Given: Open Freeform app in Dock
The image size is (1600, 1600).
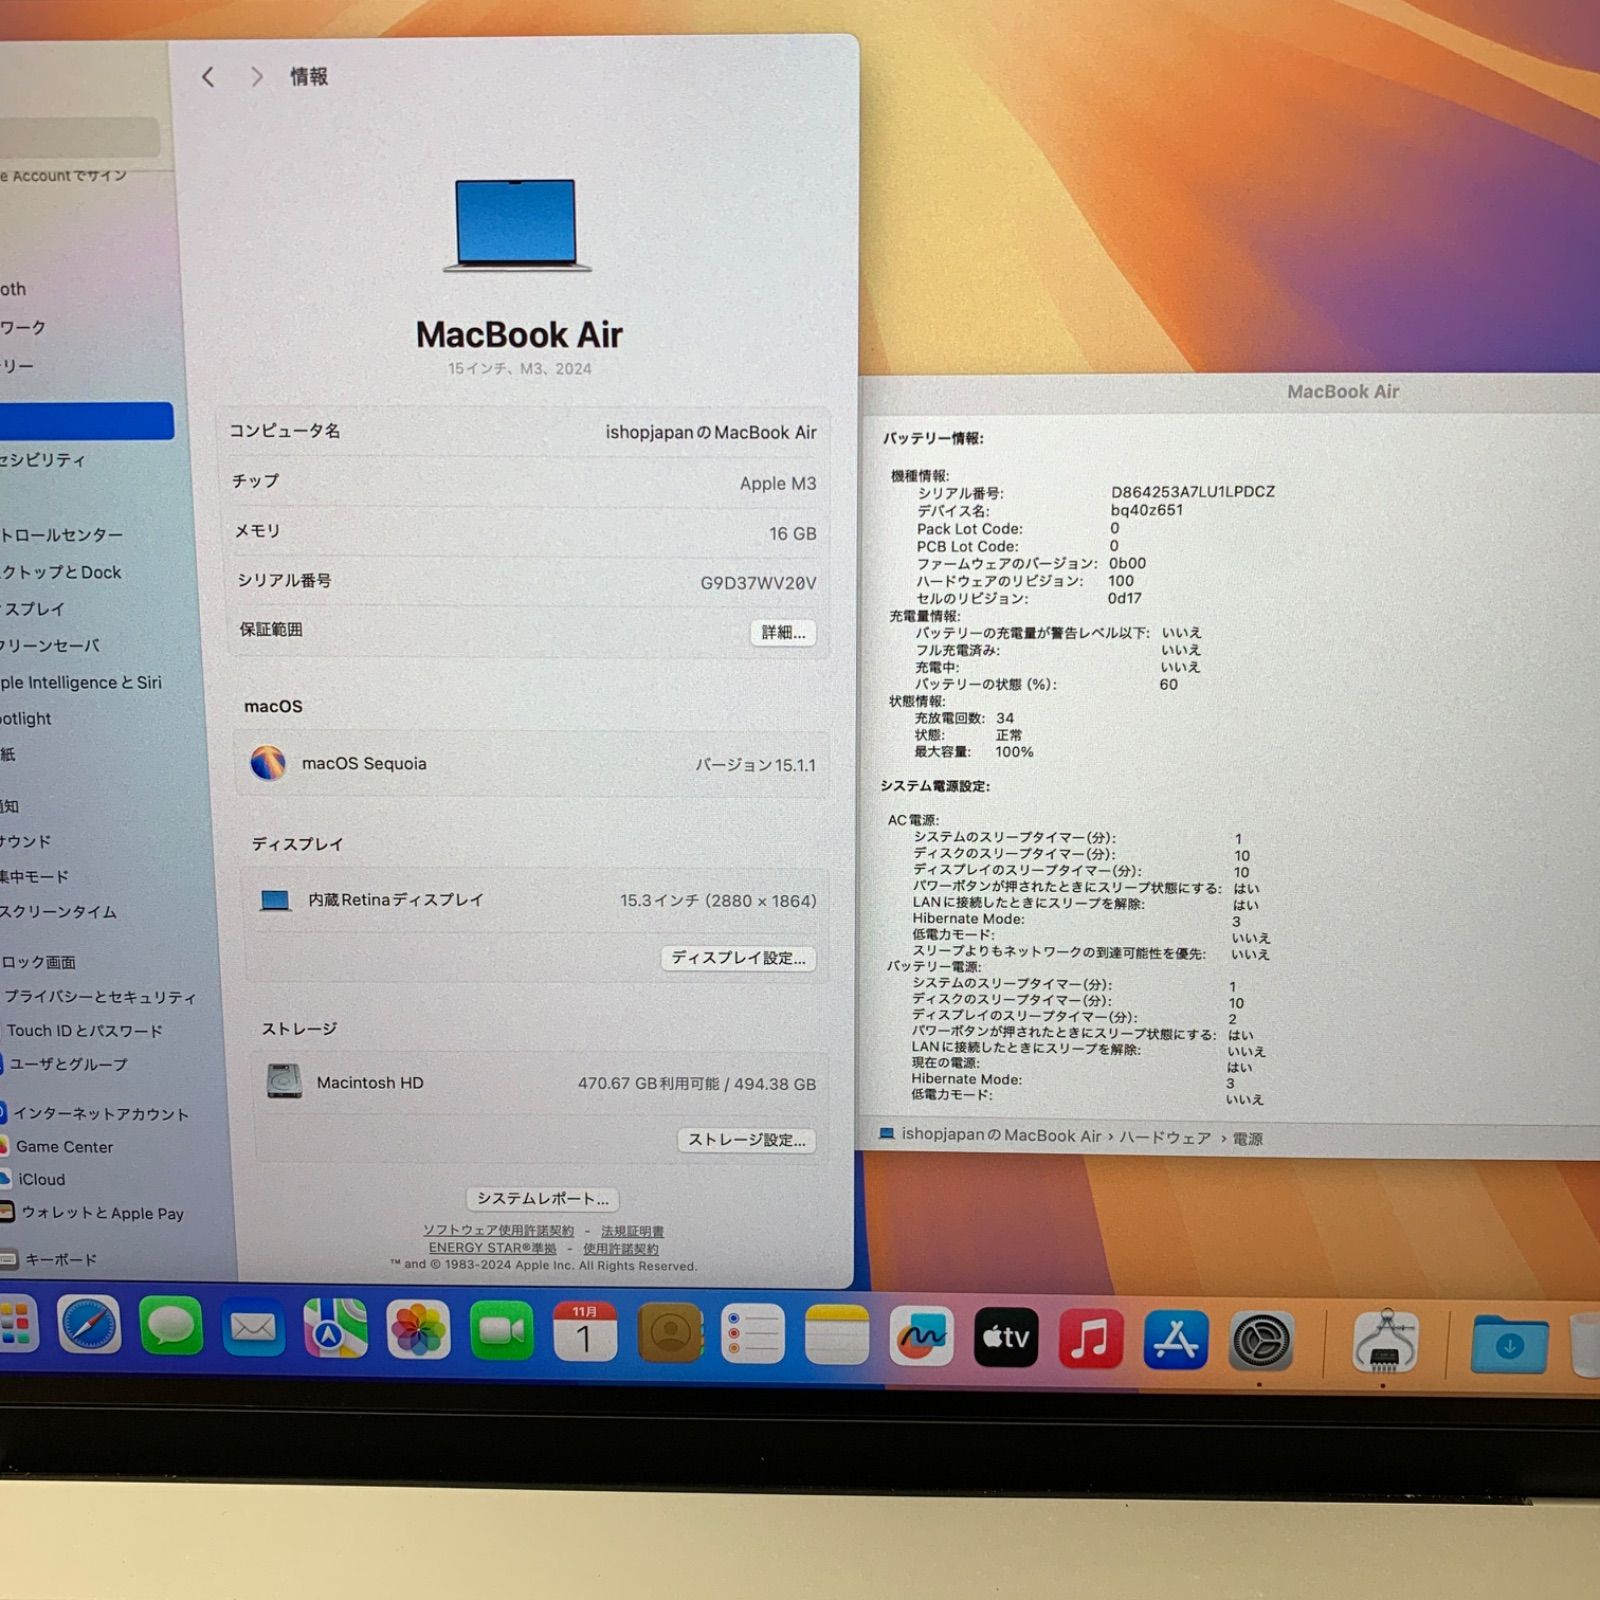Looking at the screenshot, I should [x=921, y=1336].
